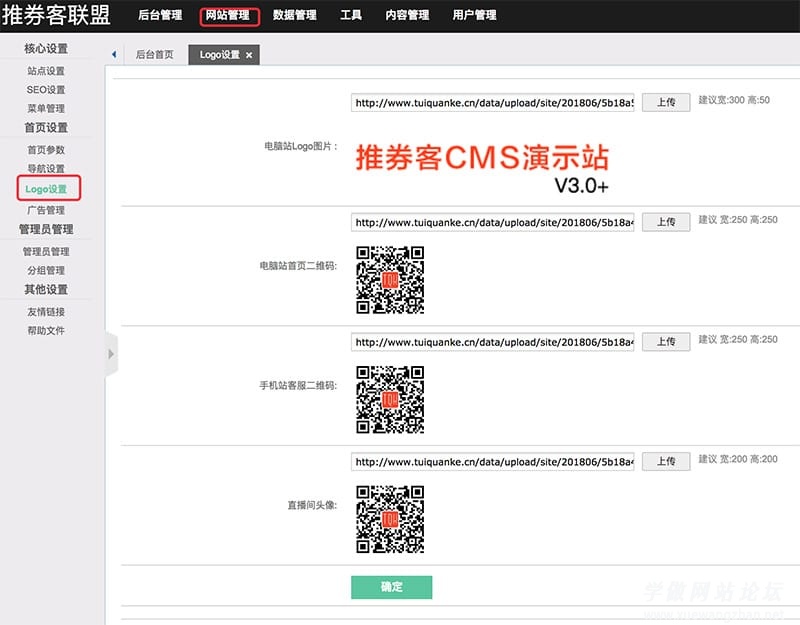Open 站点设置 in the sidebar
This screenshot has height=625, width=800.
pyautogui.click(x=46, y=71)
